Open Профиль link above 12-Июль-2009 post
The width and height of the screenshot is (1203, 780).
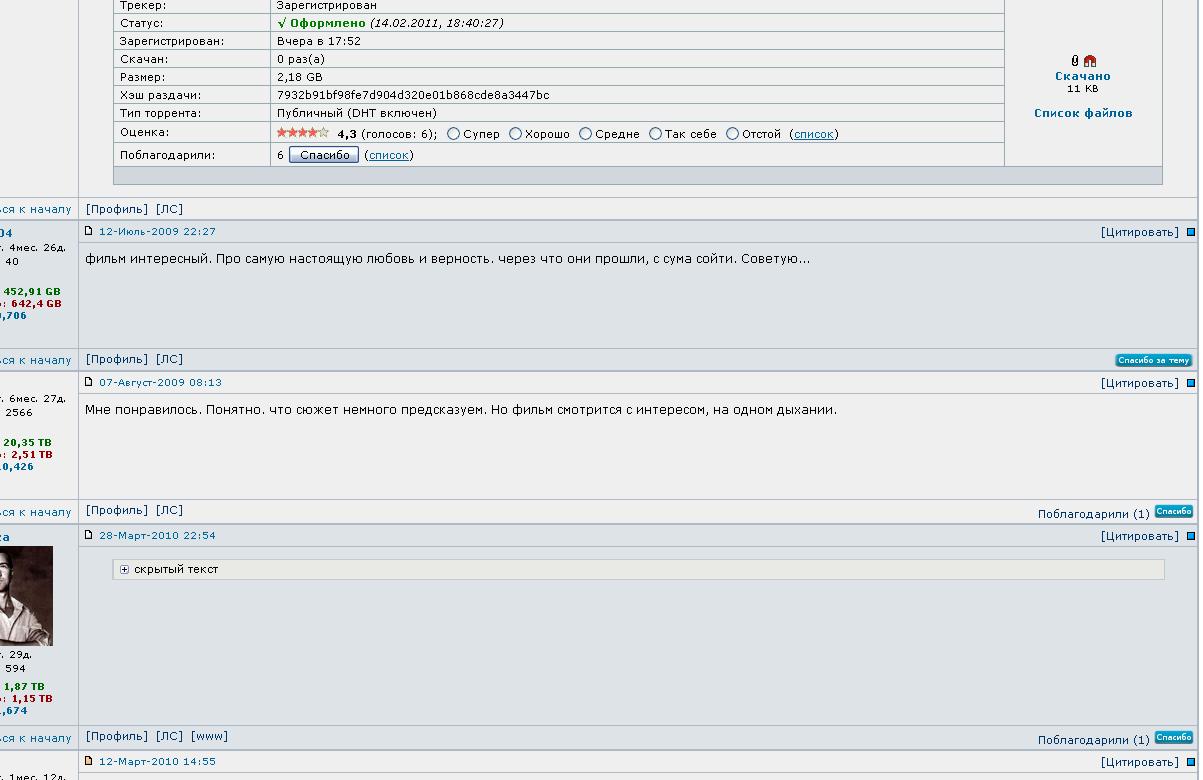coord(117,209)
